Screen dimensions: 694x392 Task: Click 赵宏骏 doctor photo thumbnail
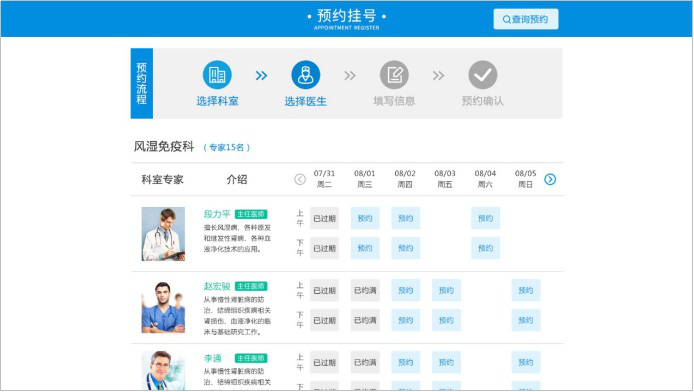pyautogui.click(x=163, y=306)
